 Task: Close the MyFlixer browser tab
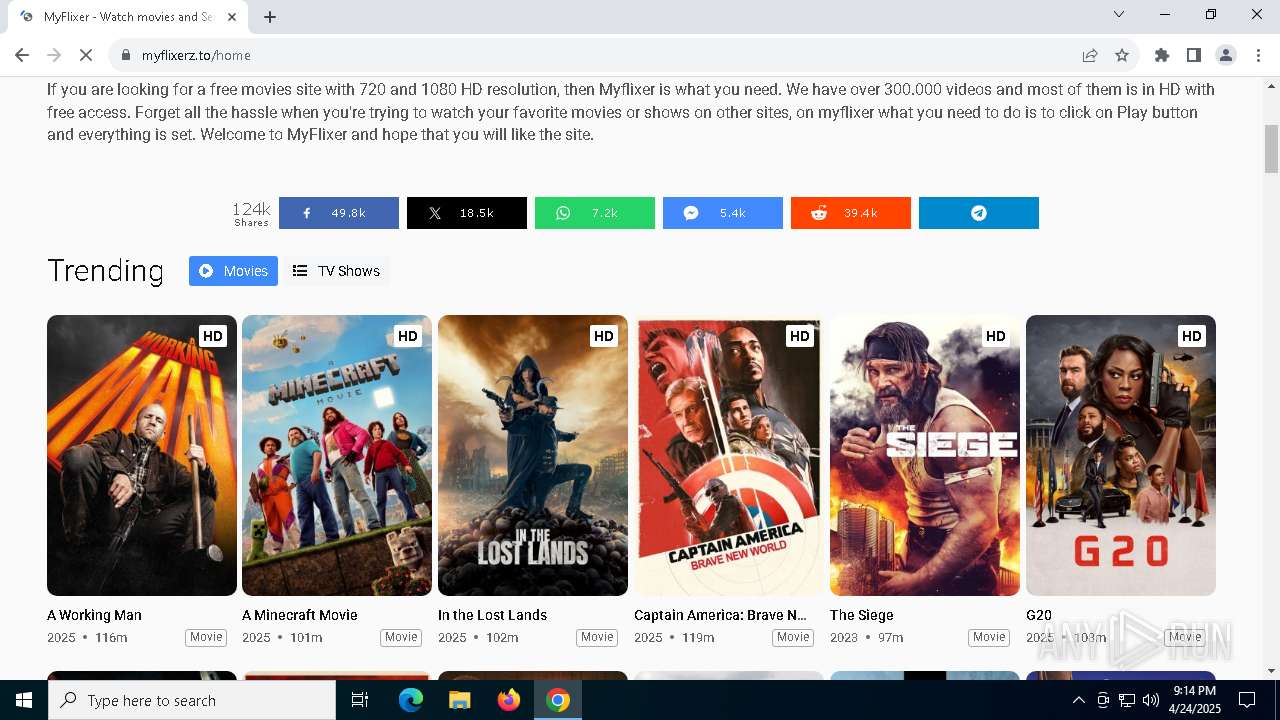coord(232,17)
